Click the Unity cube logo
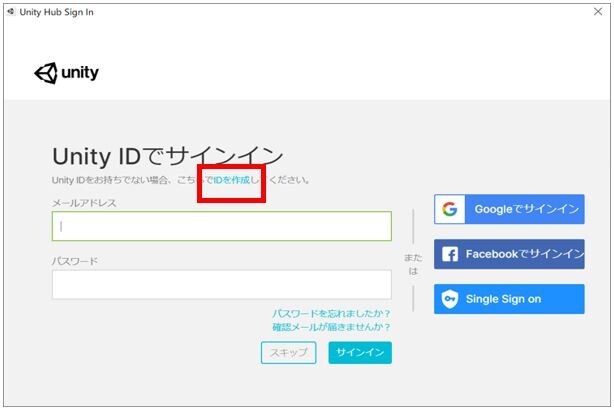614x410 pixels. (46, 73)
